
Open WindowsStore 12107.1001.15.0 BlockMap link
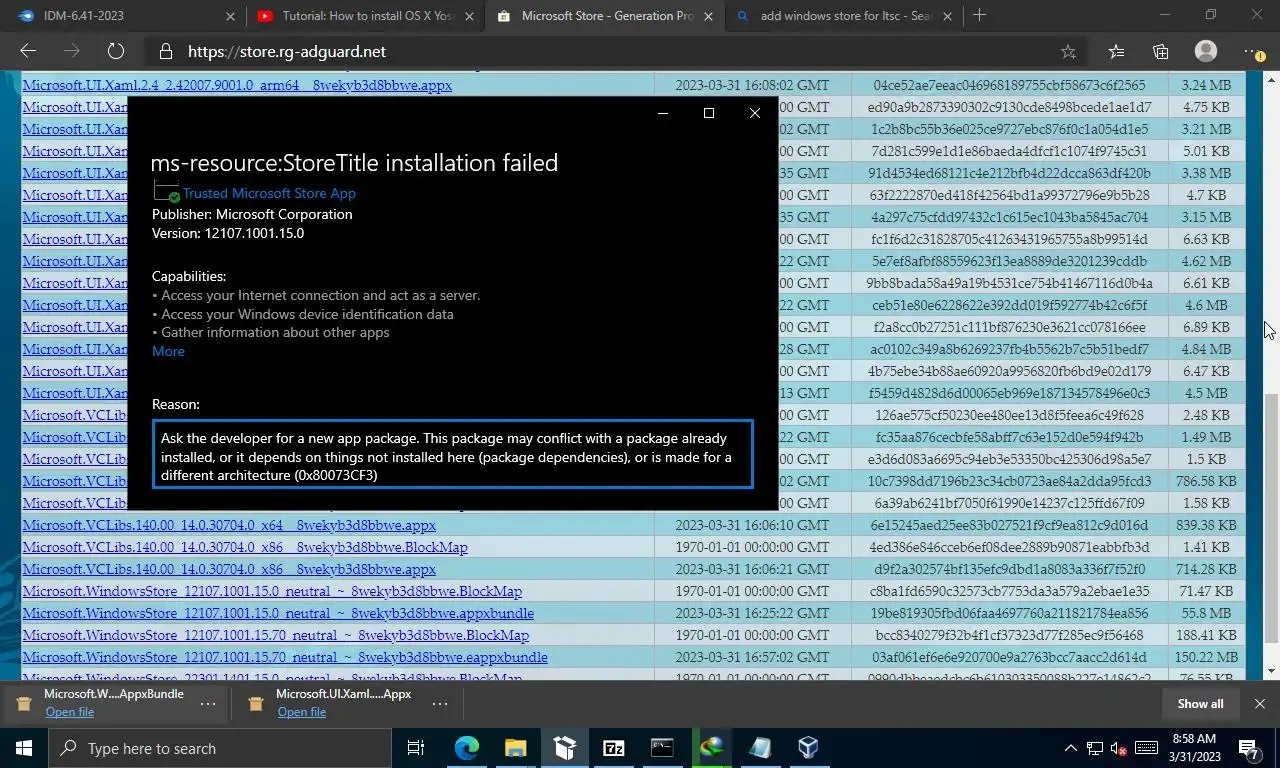coord(272,591)
